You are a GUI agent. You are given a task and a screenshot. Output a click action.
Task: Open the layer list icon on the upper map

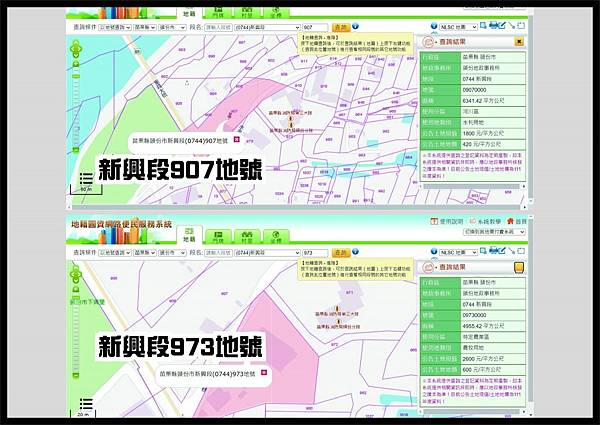click(86, 178)
